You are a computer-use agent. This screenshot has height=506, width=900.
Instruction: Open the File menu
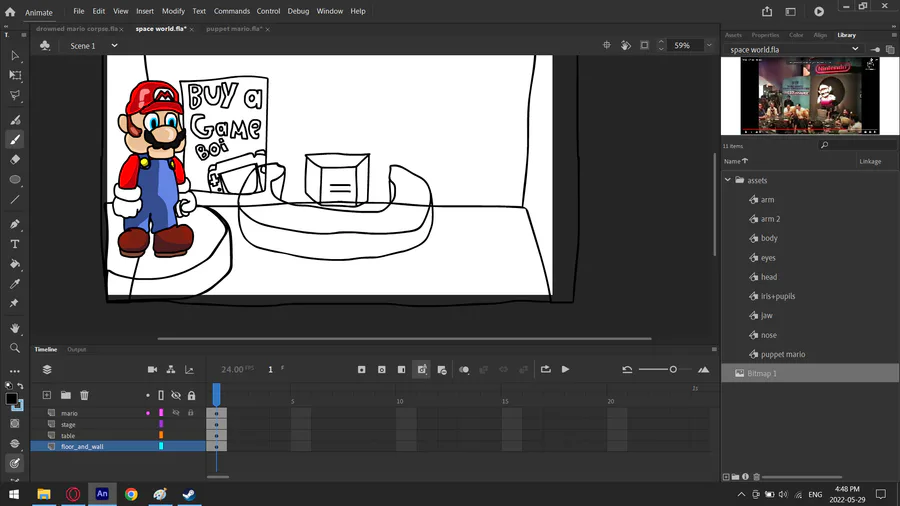79,11
